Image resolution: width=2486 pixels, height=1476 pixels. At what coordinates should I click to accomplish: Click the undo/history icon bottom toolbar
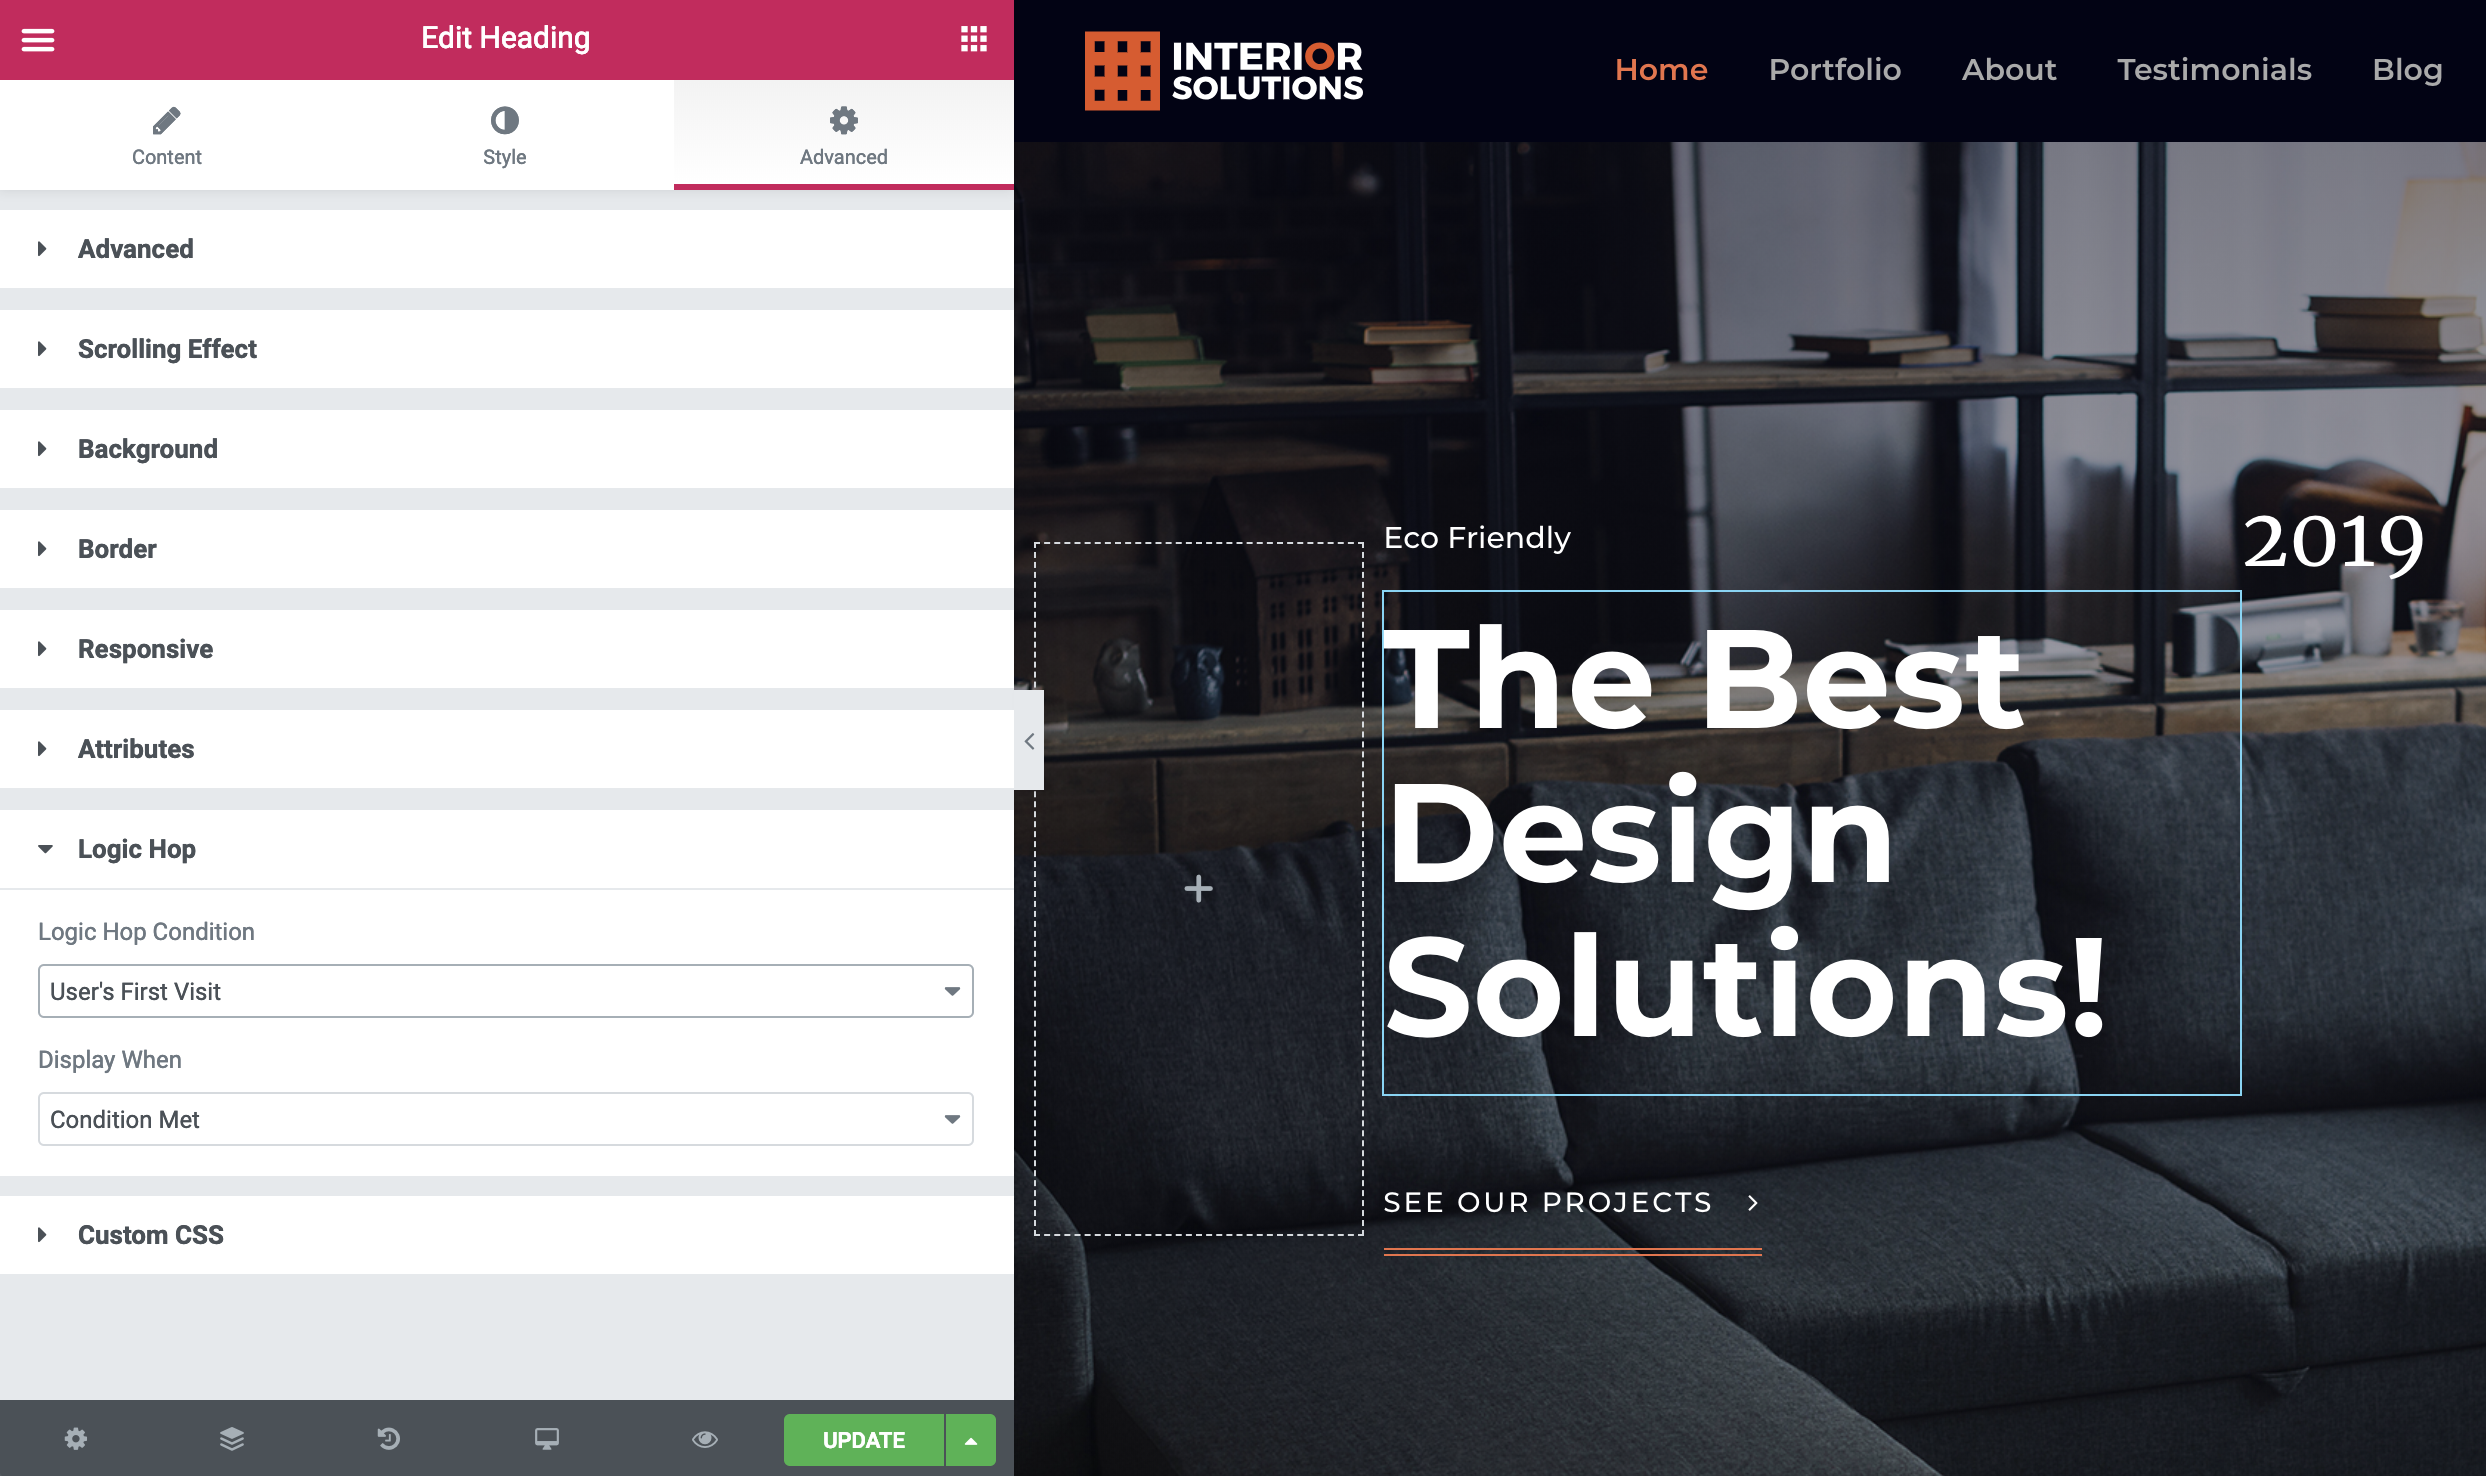[x=390, y=1439]
